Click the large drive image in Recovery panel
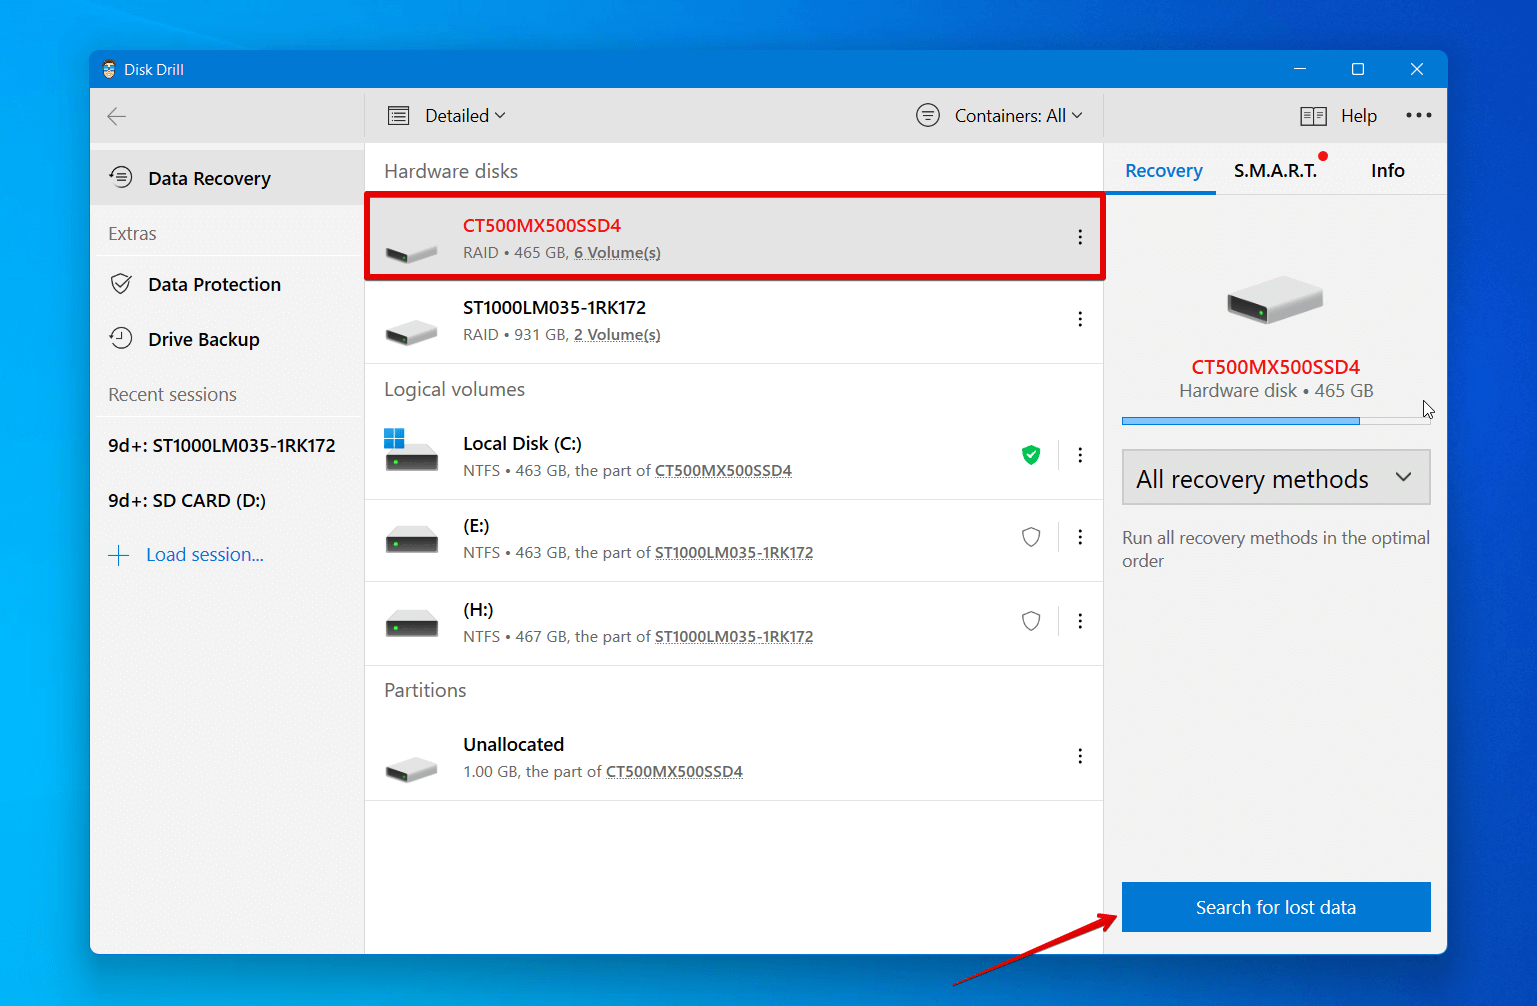This screenshot has height=1006, width=1537. 1276,299
